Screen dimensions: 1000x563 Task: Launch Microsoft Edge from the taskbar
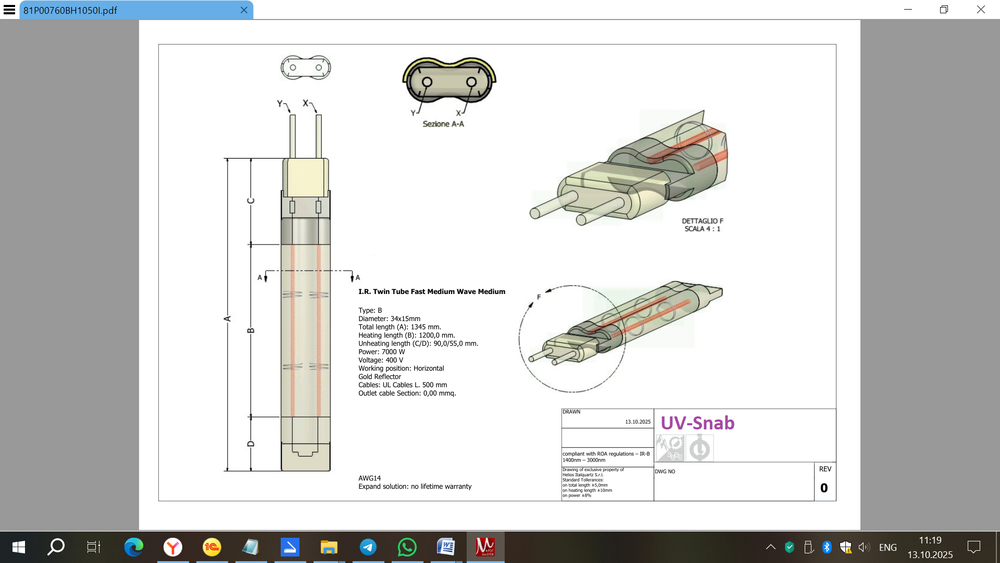pyautogui.click(x=134, y=546)
